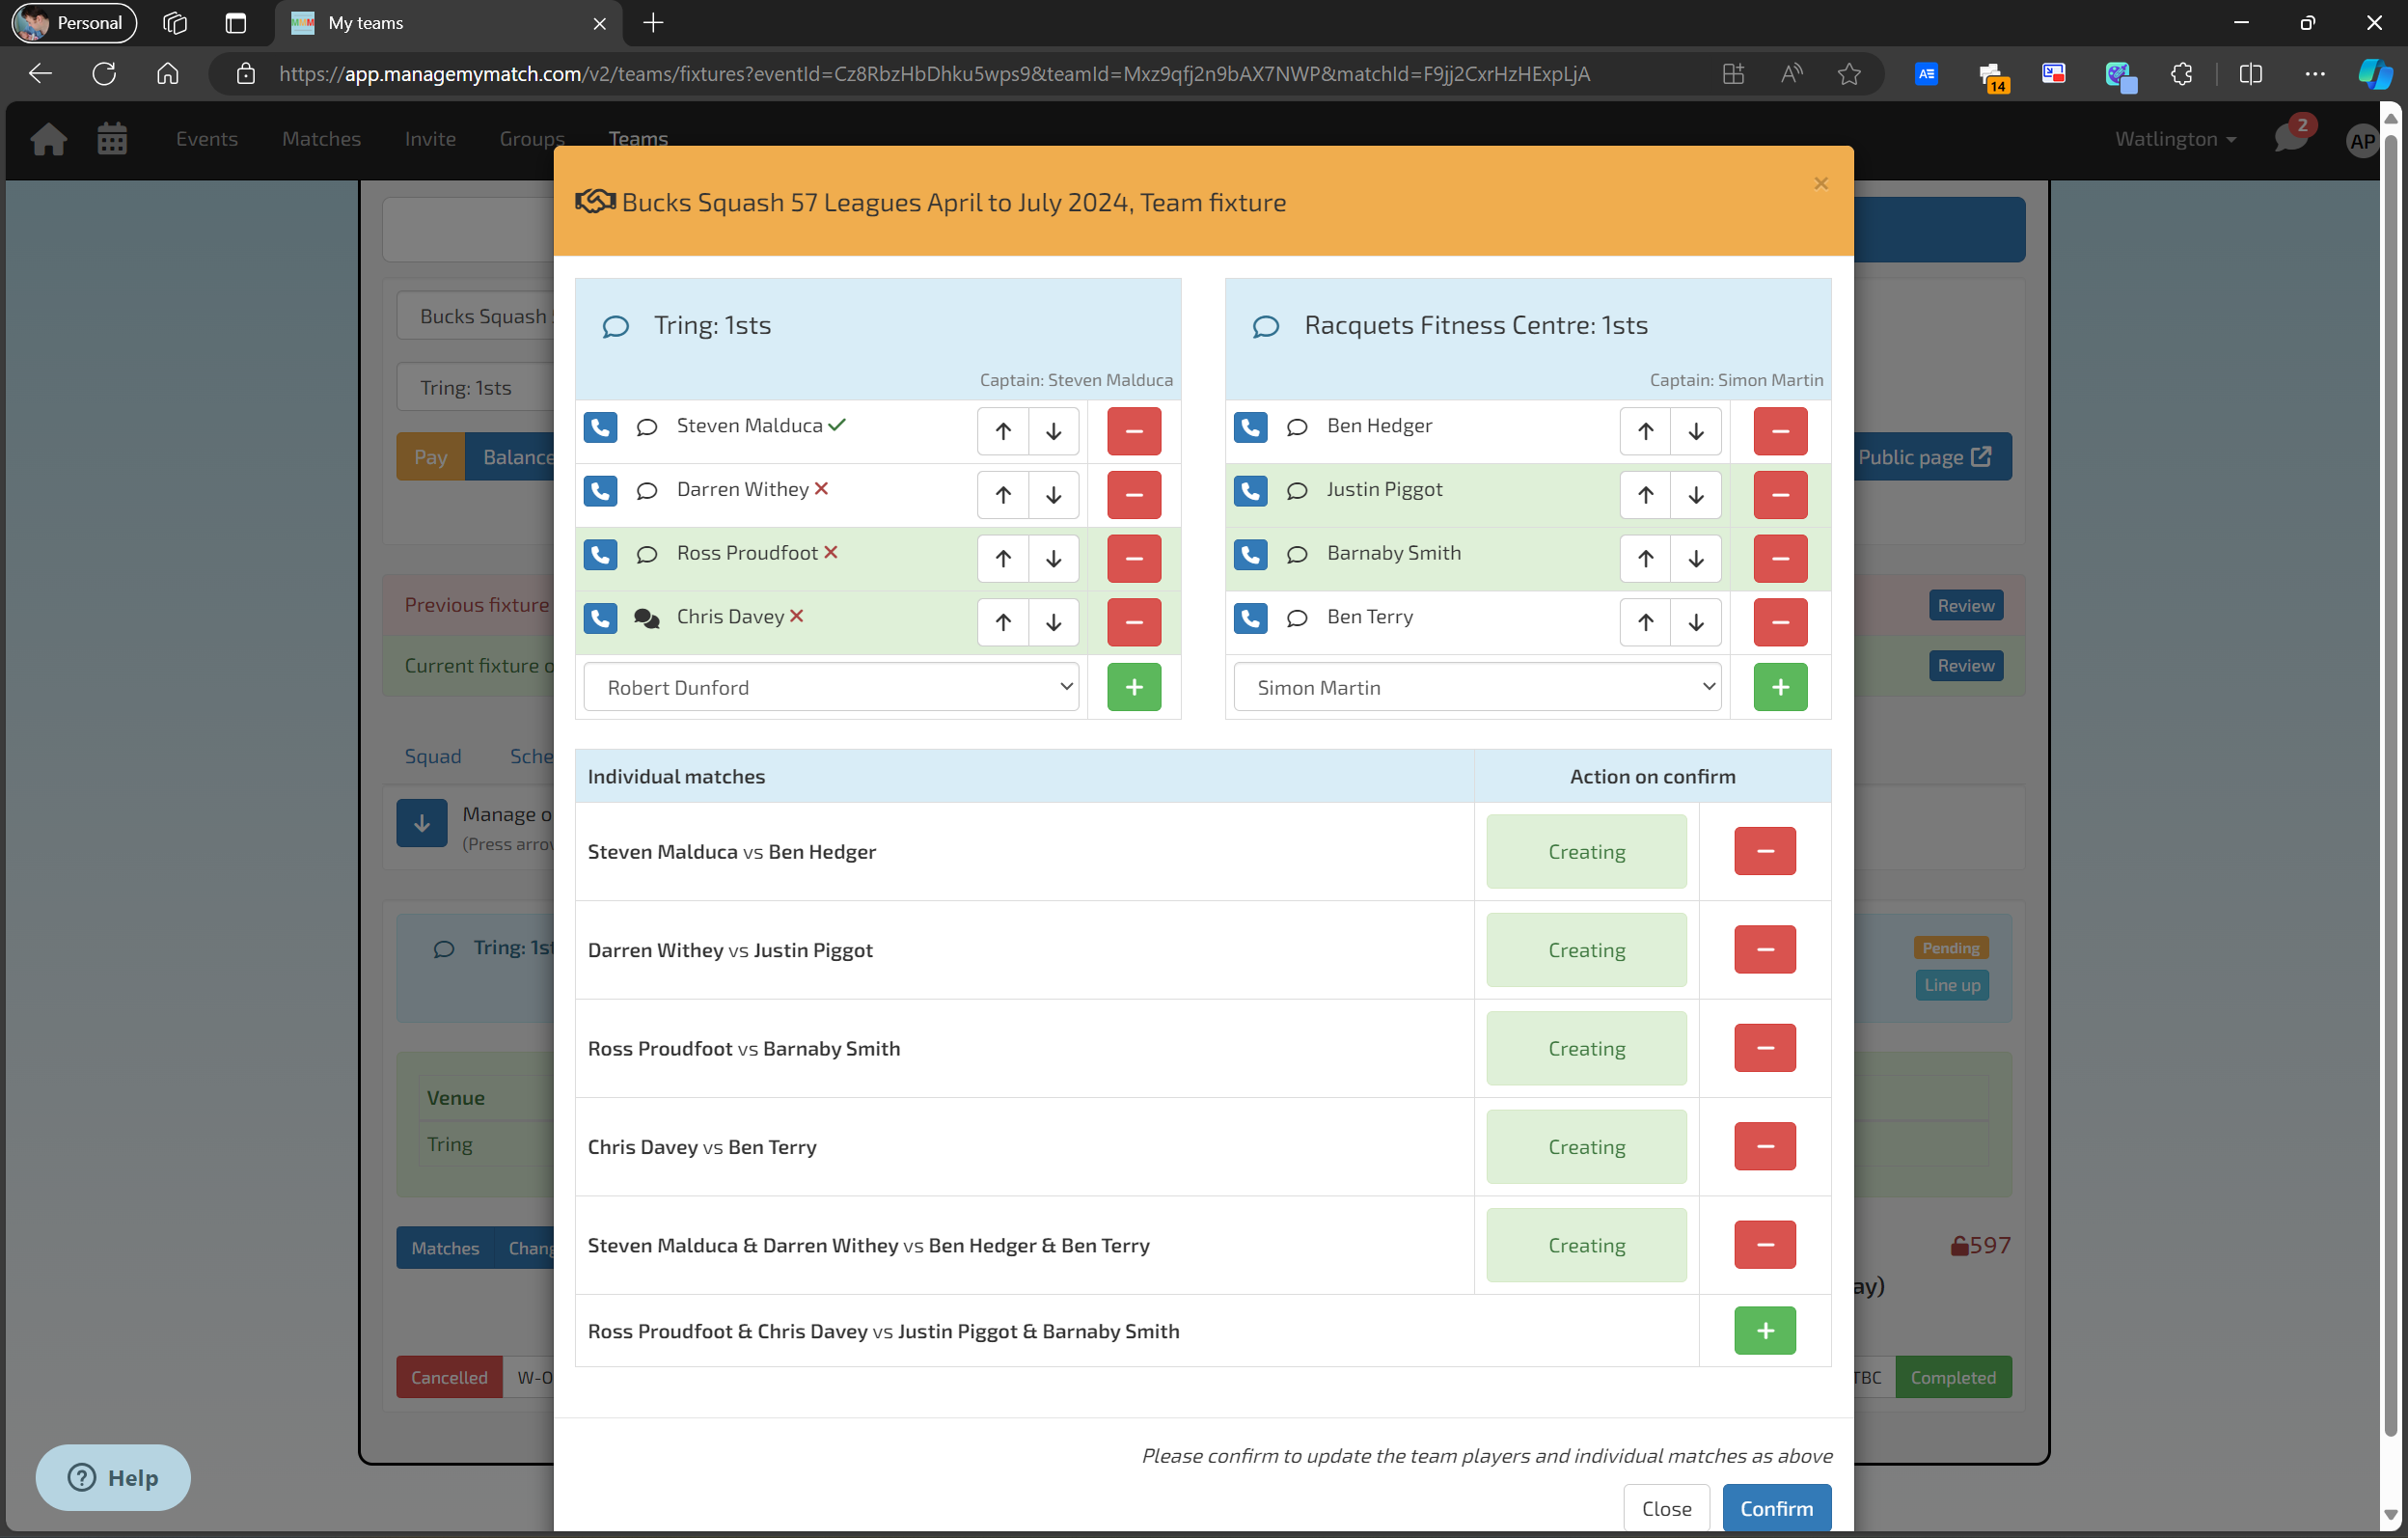Add Robert Dunford with the green plus button

[x=1133, y=686]
